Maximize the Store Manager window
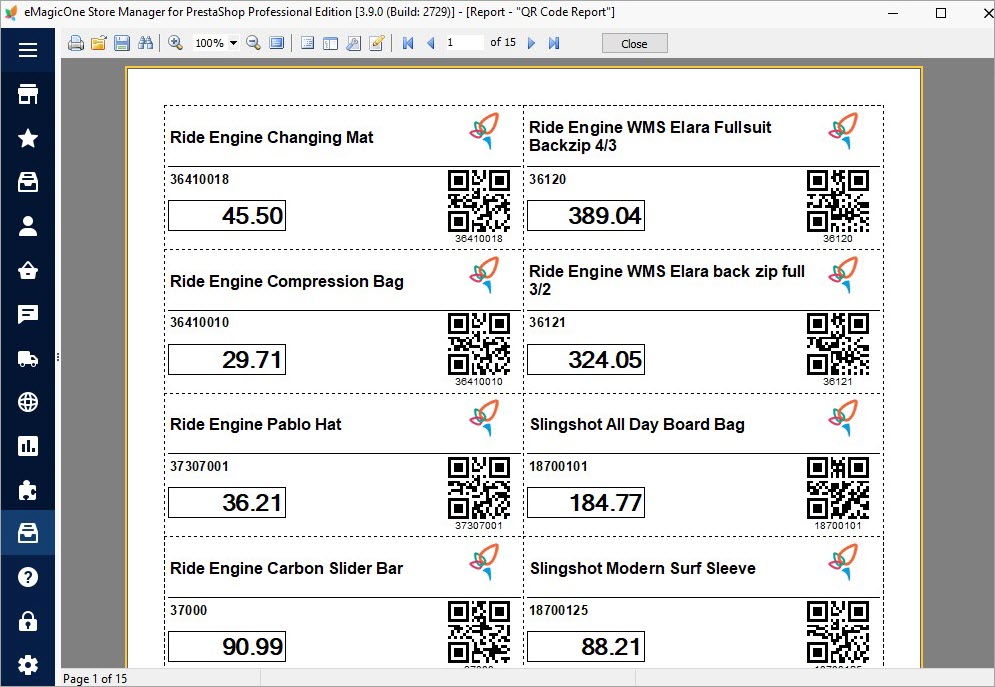Image resolution: width=995 pixels, height=687 pixels. tap(941, 13)
